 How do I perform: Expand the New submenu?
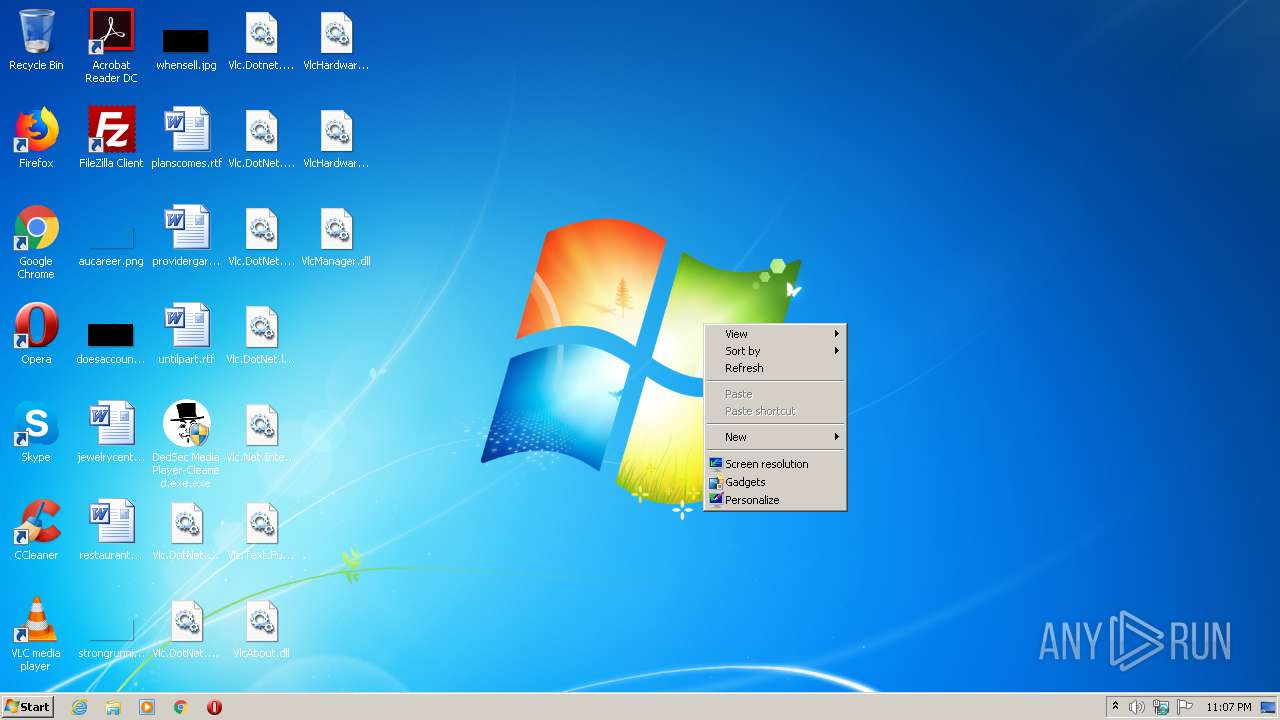pos(776,437)
